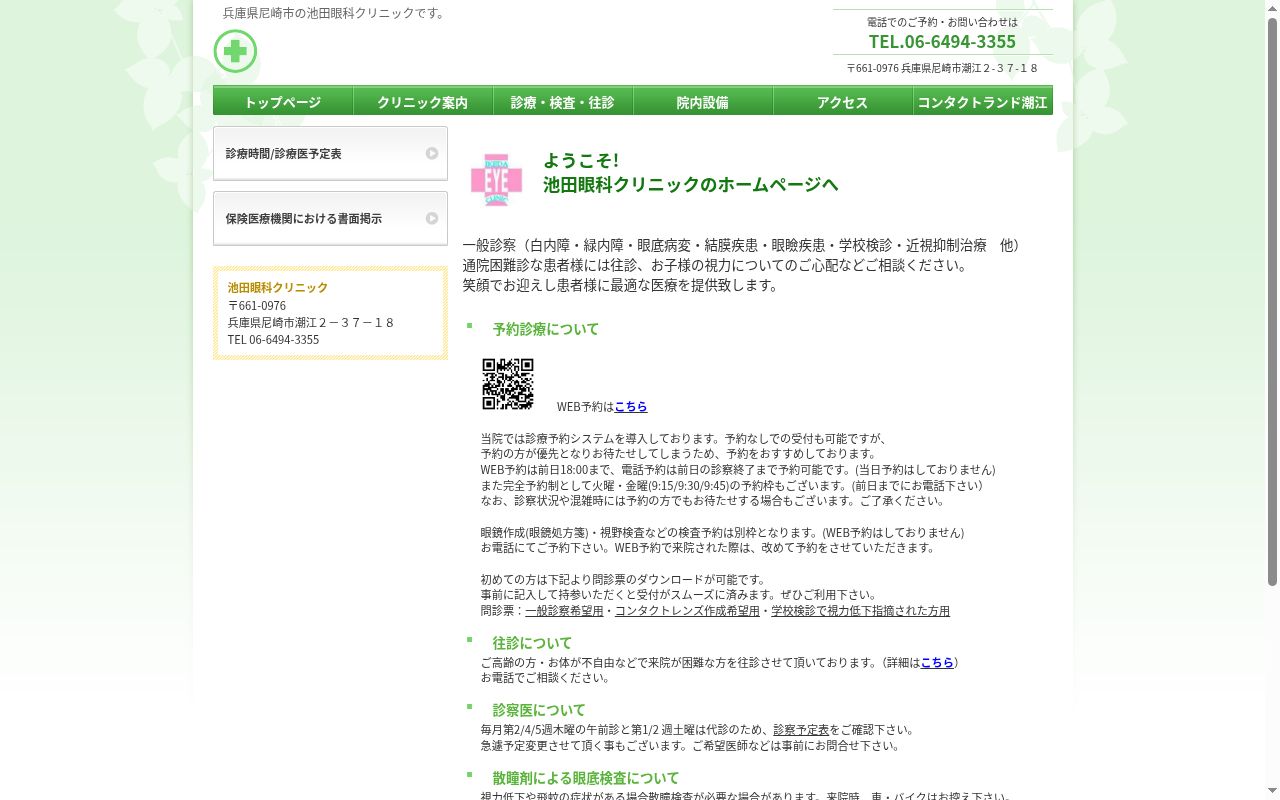Click the page's vertical scrollbar thumb
Screen dimensions: 1280x800
pyautogui.click(x=1272, y=302)
